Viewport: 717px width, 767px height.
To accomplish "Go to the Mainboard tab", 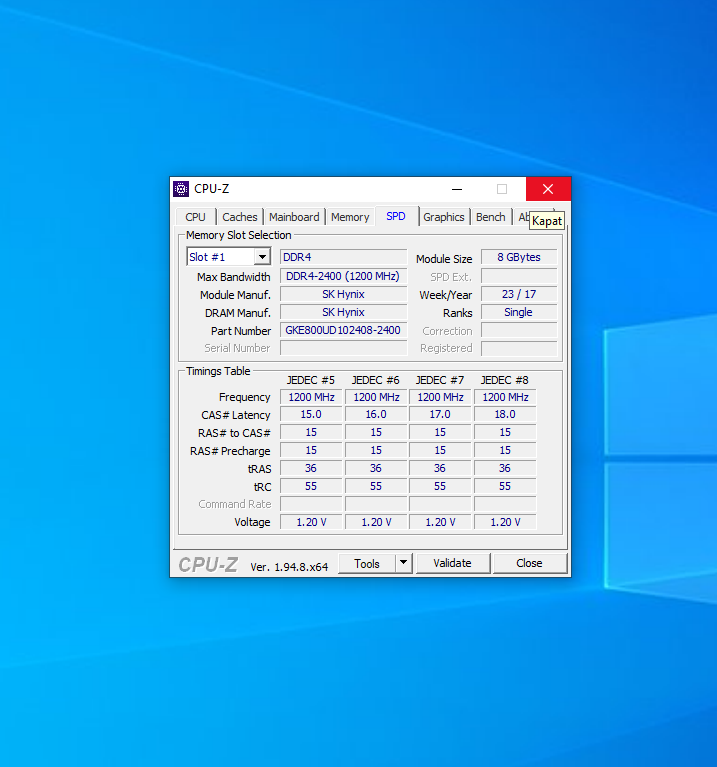I will (294, 217).
